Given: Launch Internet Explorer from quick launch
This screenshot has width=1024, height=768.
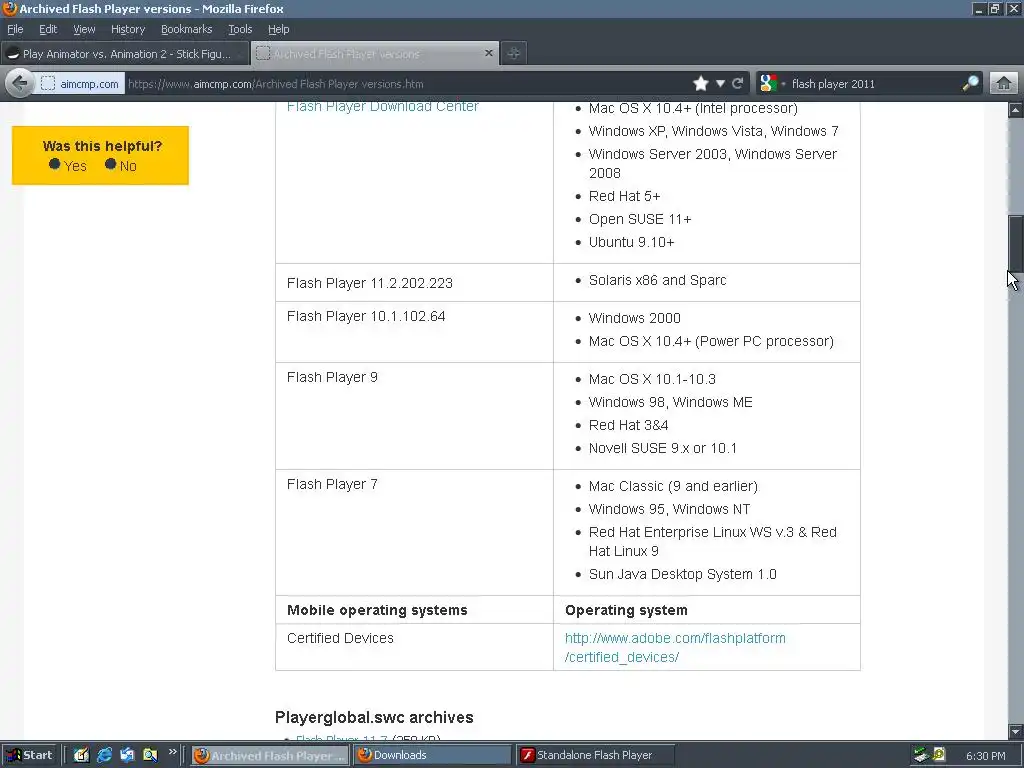Looking at the screenshot, I should point(104,755).
